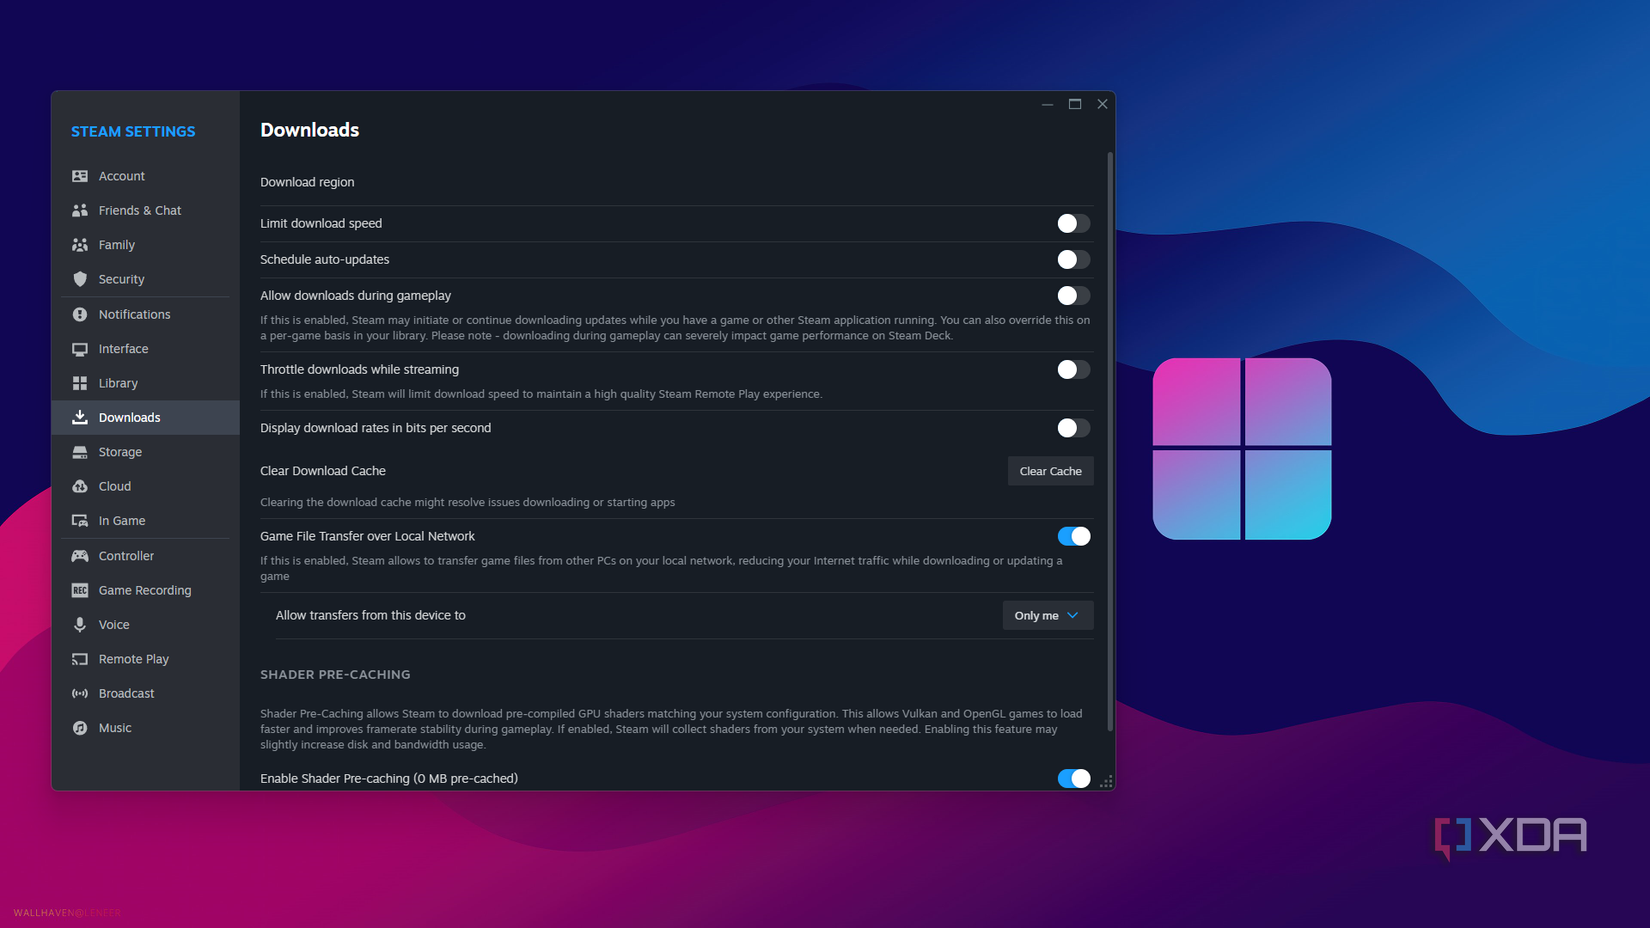The image size is (1650, 928).
Task: Click the window resize grip corner
Action: (1106, 781)
